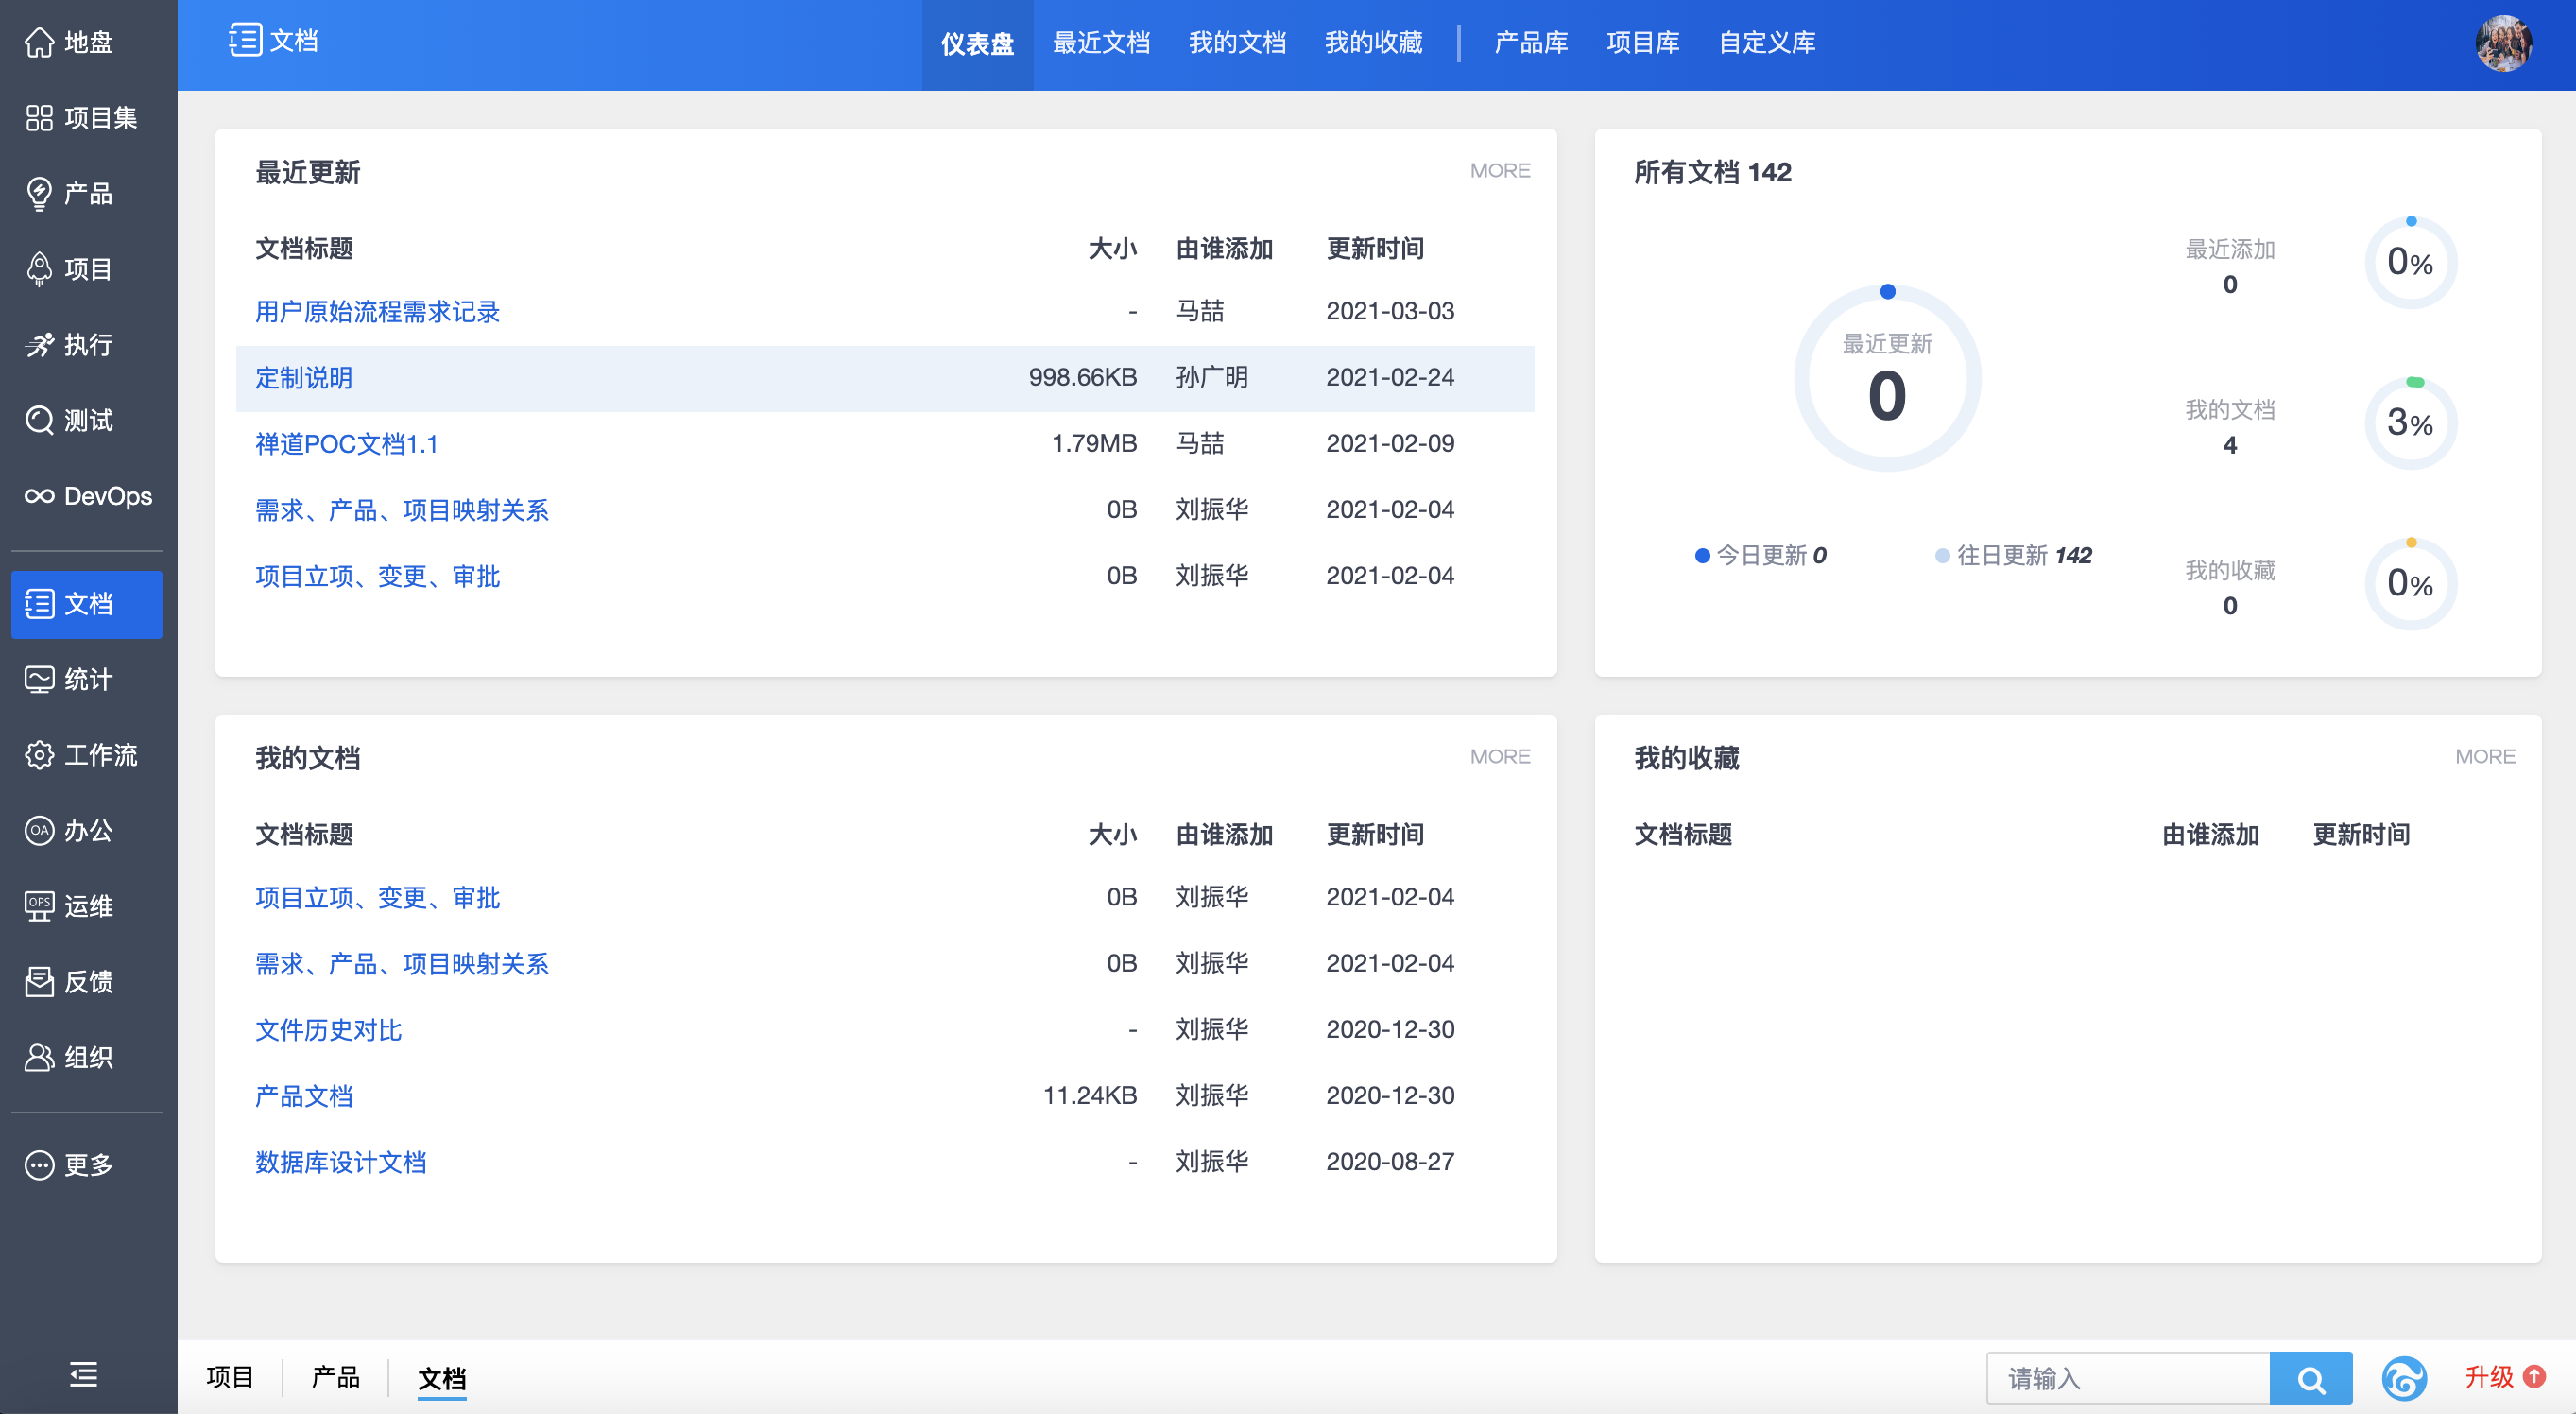Viewport: 2576px width, 1414px height.
Task: Click MORE in 最近更新 panel
Action: click(1499, 171)
